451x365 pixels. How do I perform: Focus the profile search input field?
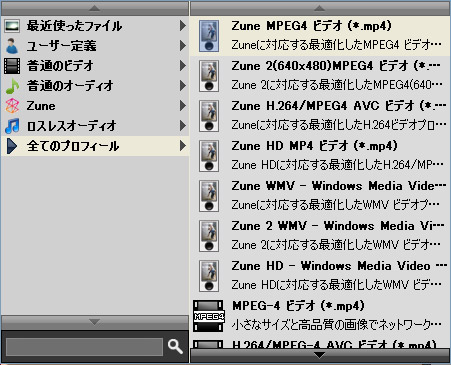tap(84, 347)
